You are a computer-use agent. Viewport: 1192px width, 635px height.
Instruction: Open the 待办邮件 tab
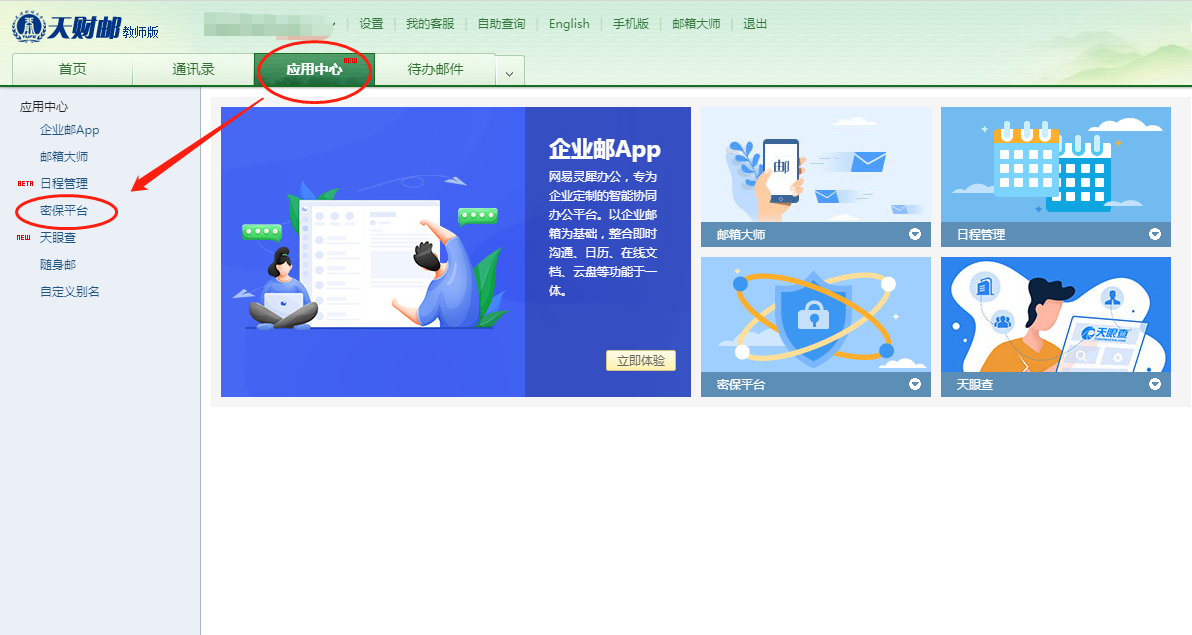tap(435, 70)
